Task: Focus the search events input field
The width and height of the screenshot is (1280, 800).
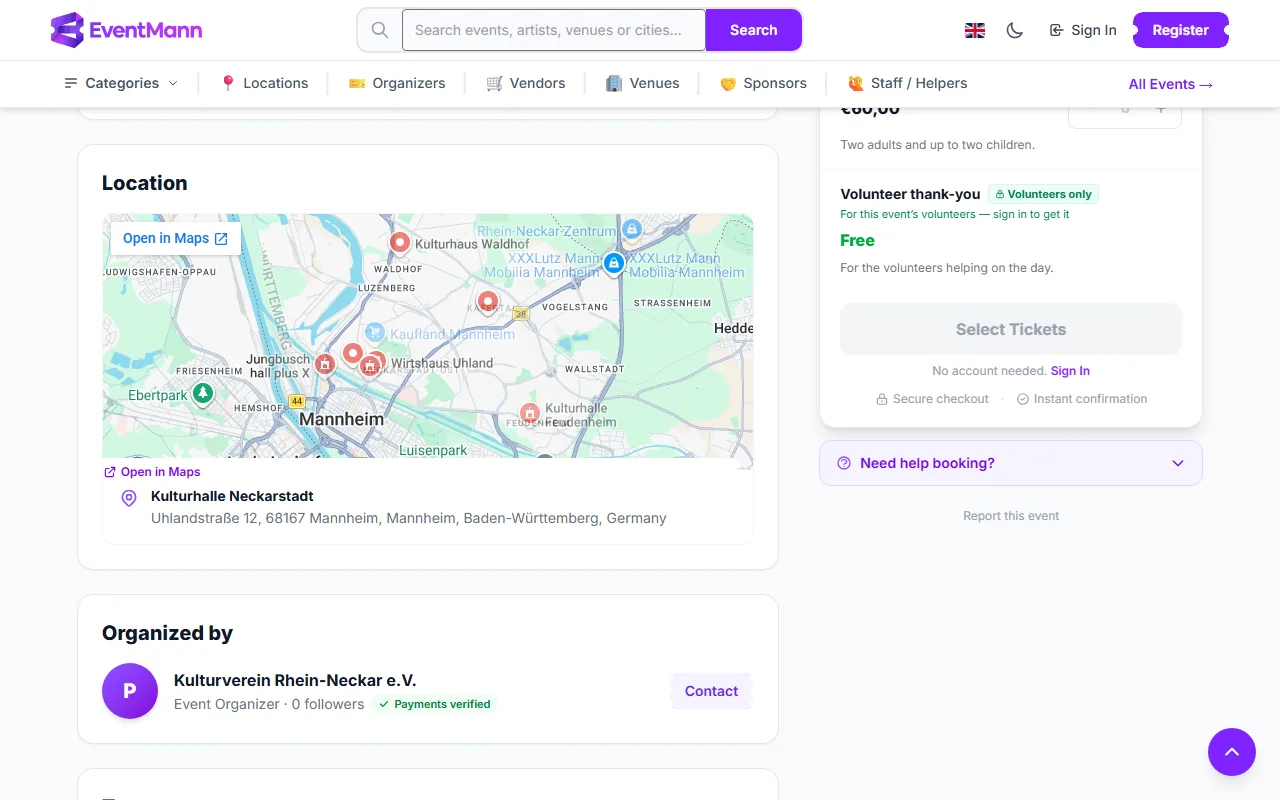Action: [554, 30]
